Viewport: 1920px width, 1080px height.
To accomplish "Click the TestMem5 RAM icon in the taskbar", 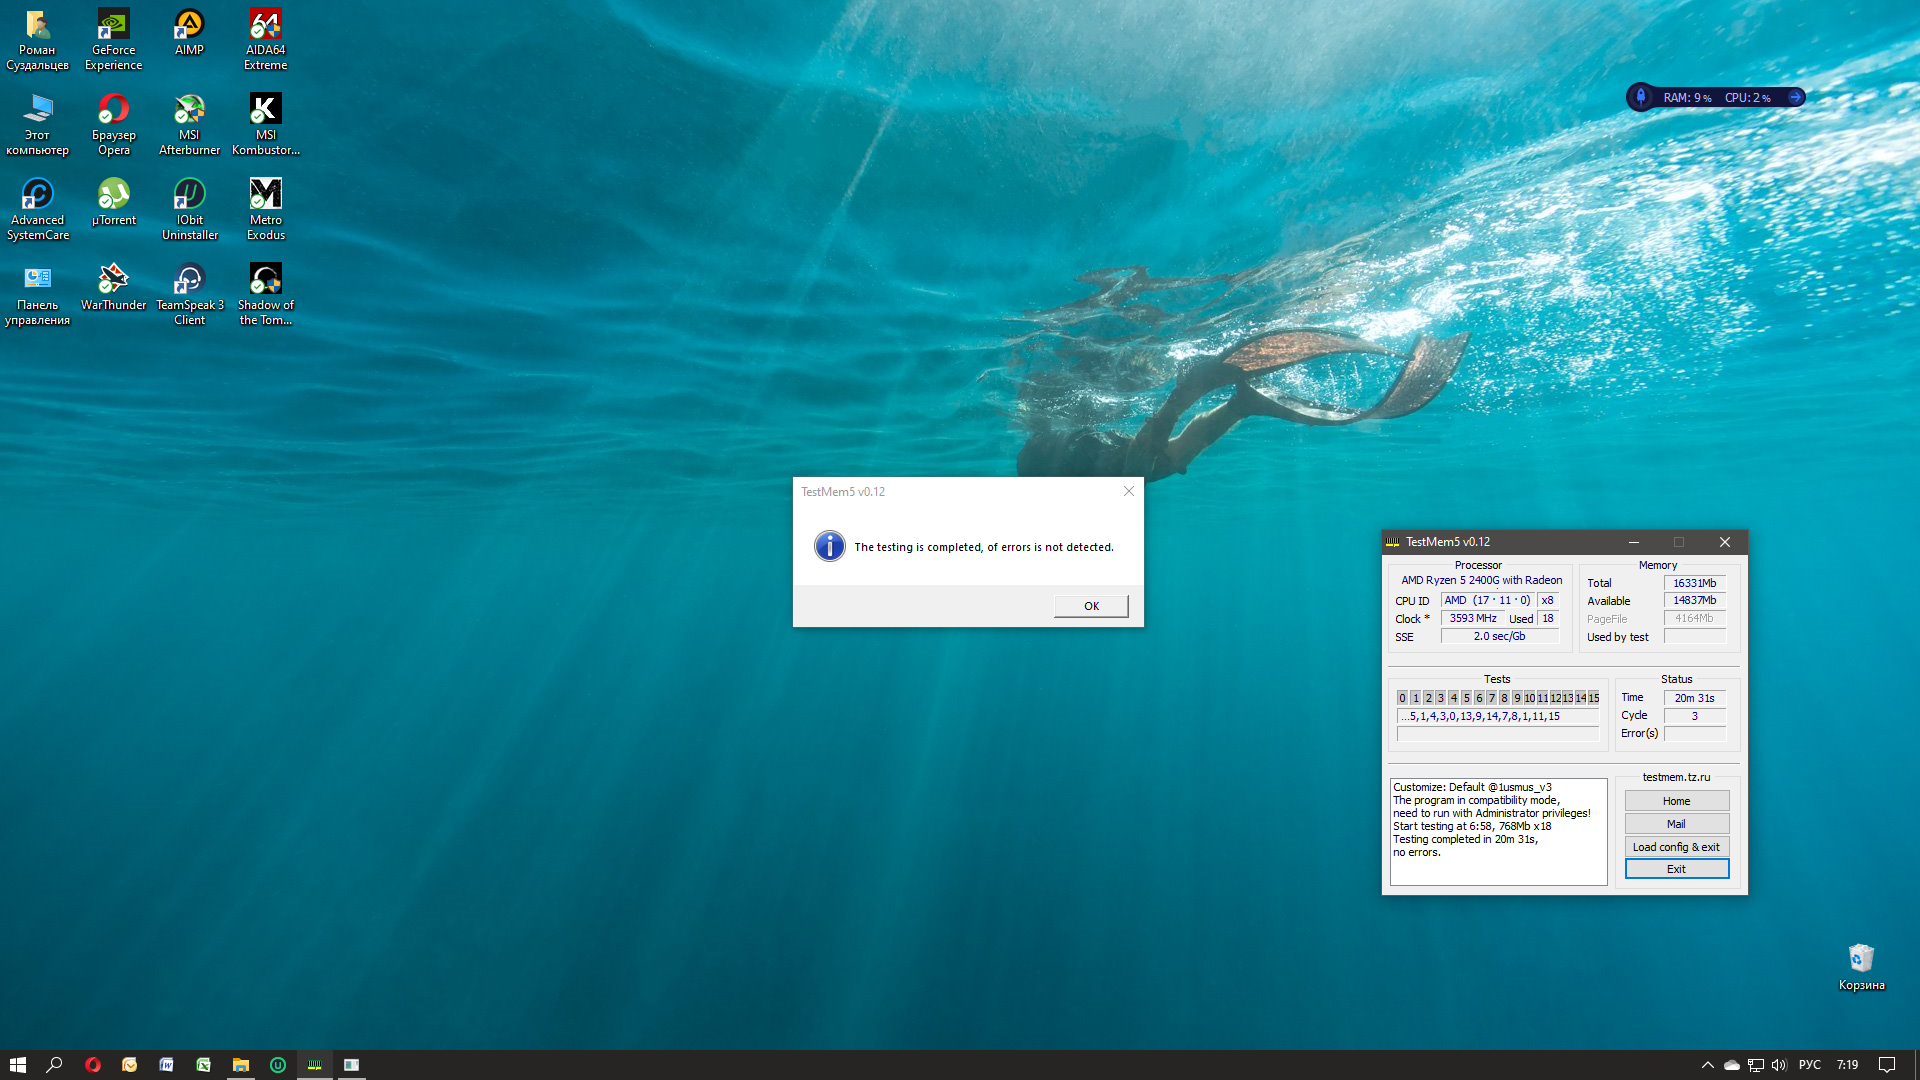I will pyautogui.click(x=314, y=1065).
